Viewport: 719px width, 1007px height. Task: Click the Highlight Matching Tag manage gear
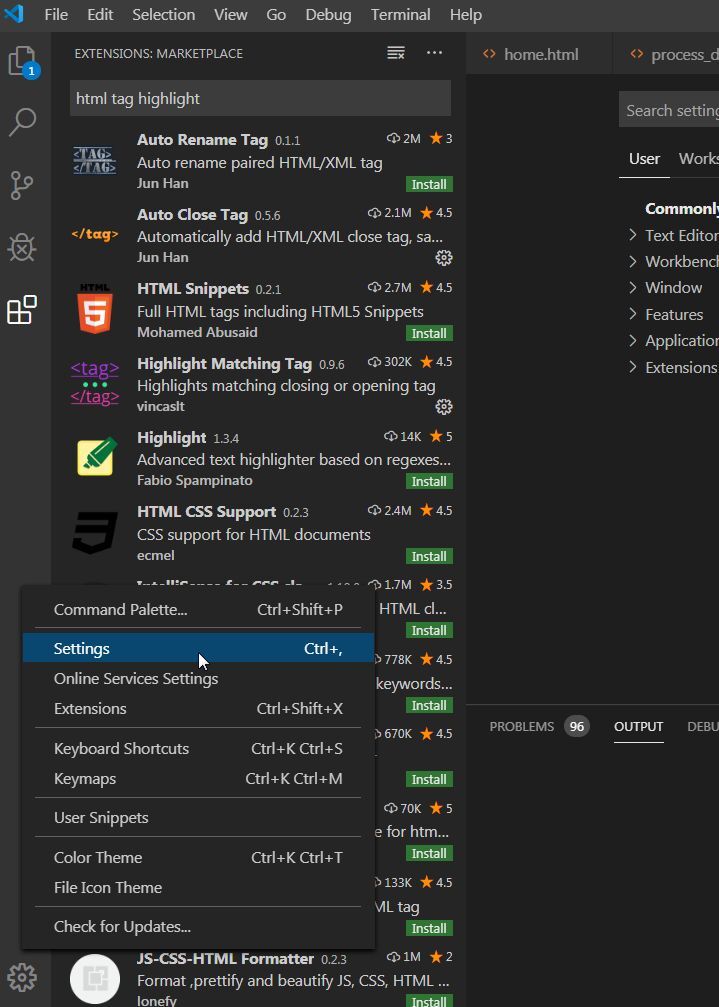(444, 407)
